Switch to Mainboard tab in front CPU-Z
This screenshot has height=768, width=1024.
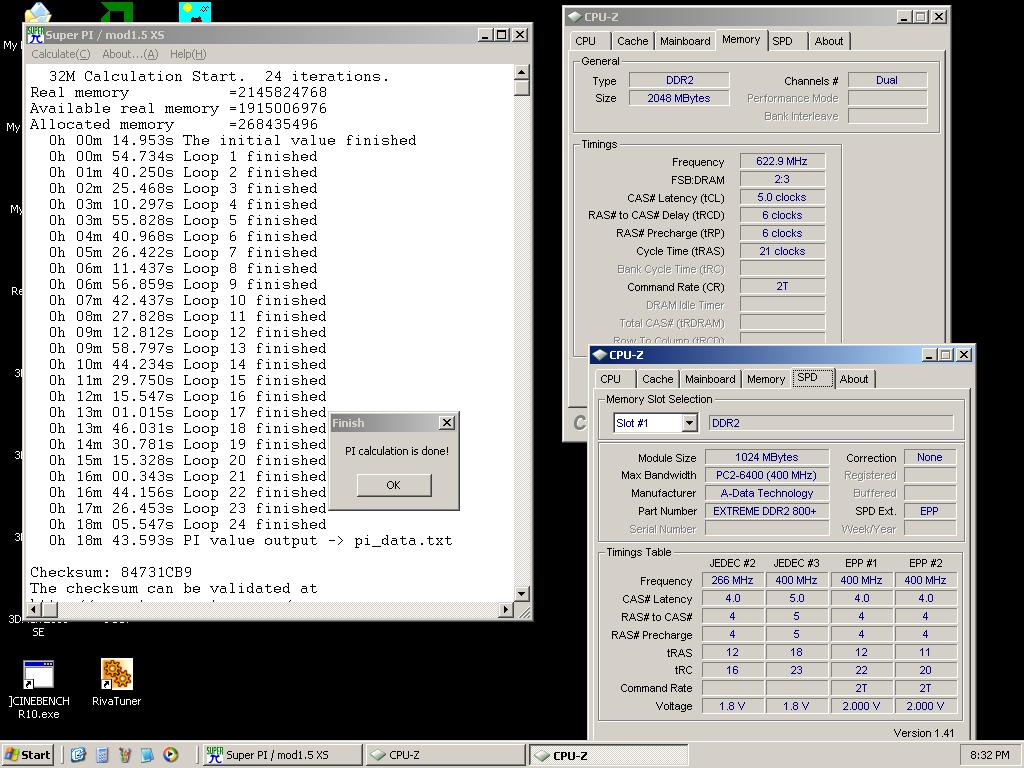[x=710, y=379]
